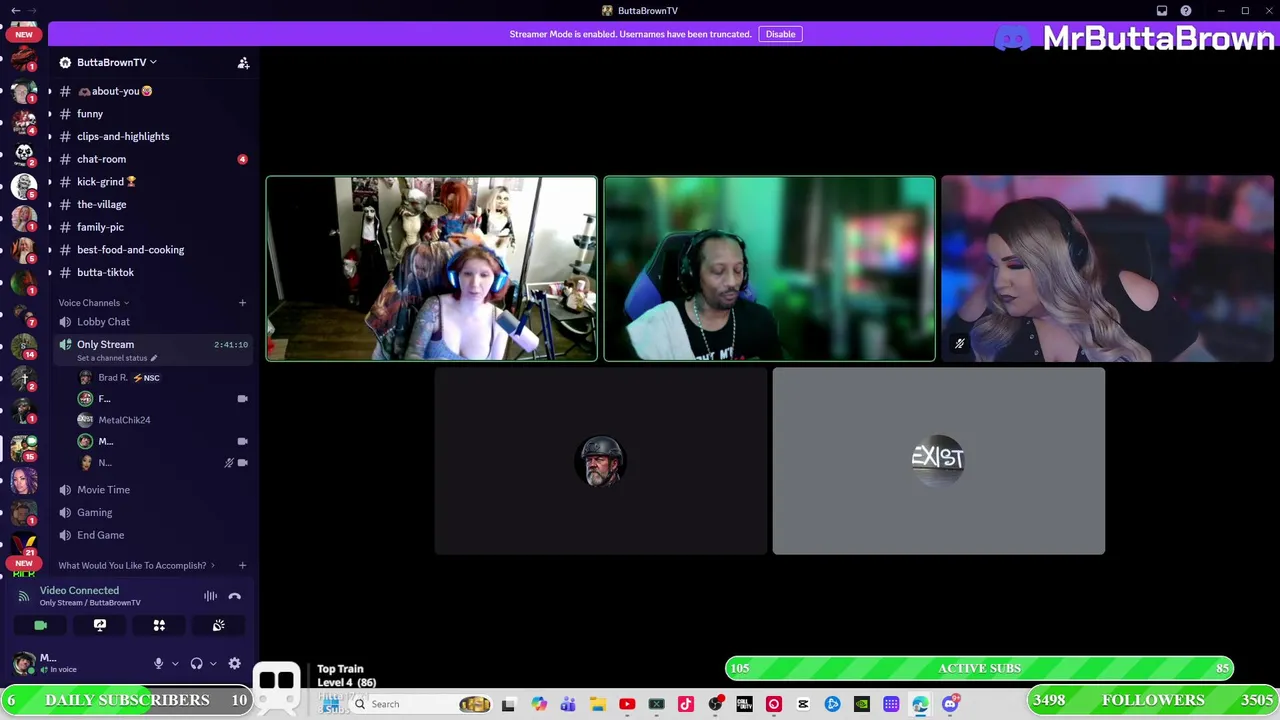This screenshot has width=1280, height=720.
Task: Open Copilot from the taskbar
Action: (539, 704)
